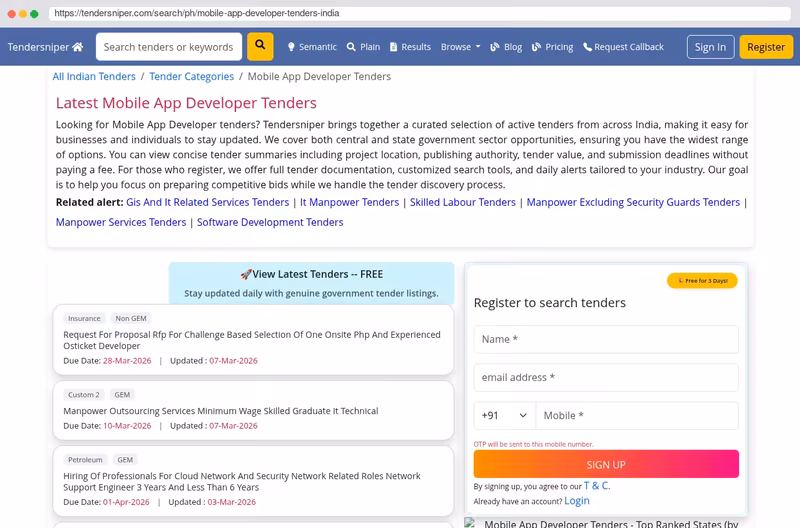Click the Custom 2 tag
The width and height of the screenshot is (800, 528).
pos(84,395)
